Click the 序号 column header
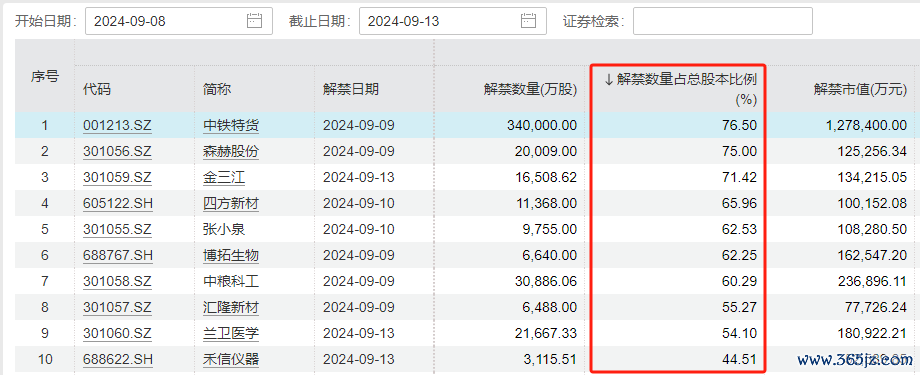920x375 pixels. [45, 76]
